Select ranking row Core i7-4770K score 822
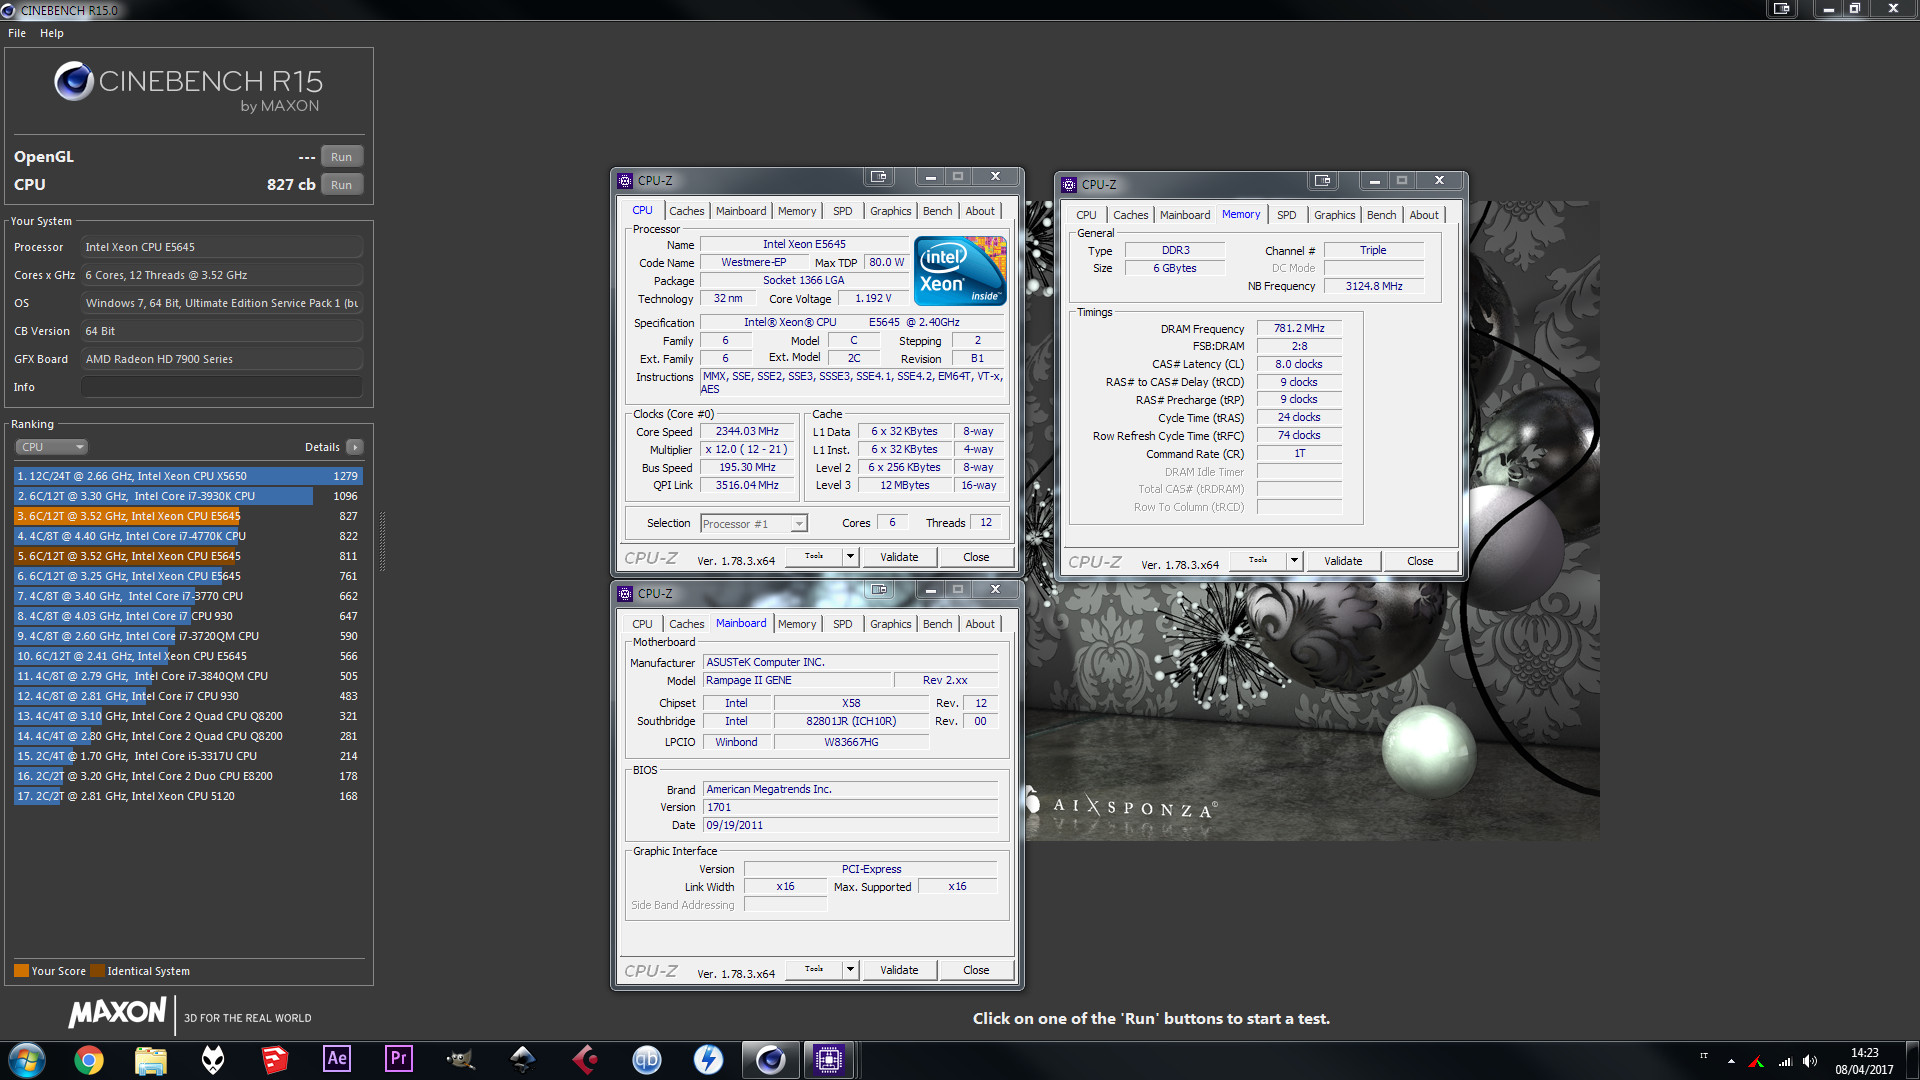The image size is (1920, 1080). pos(188,536)
